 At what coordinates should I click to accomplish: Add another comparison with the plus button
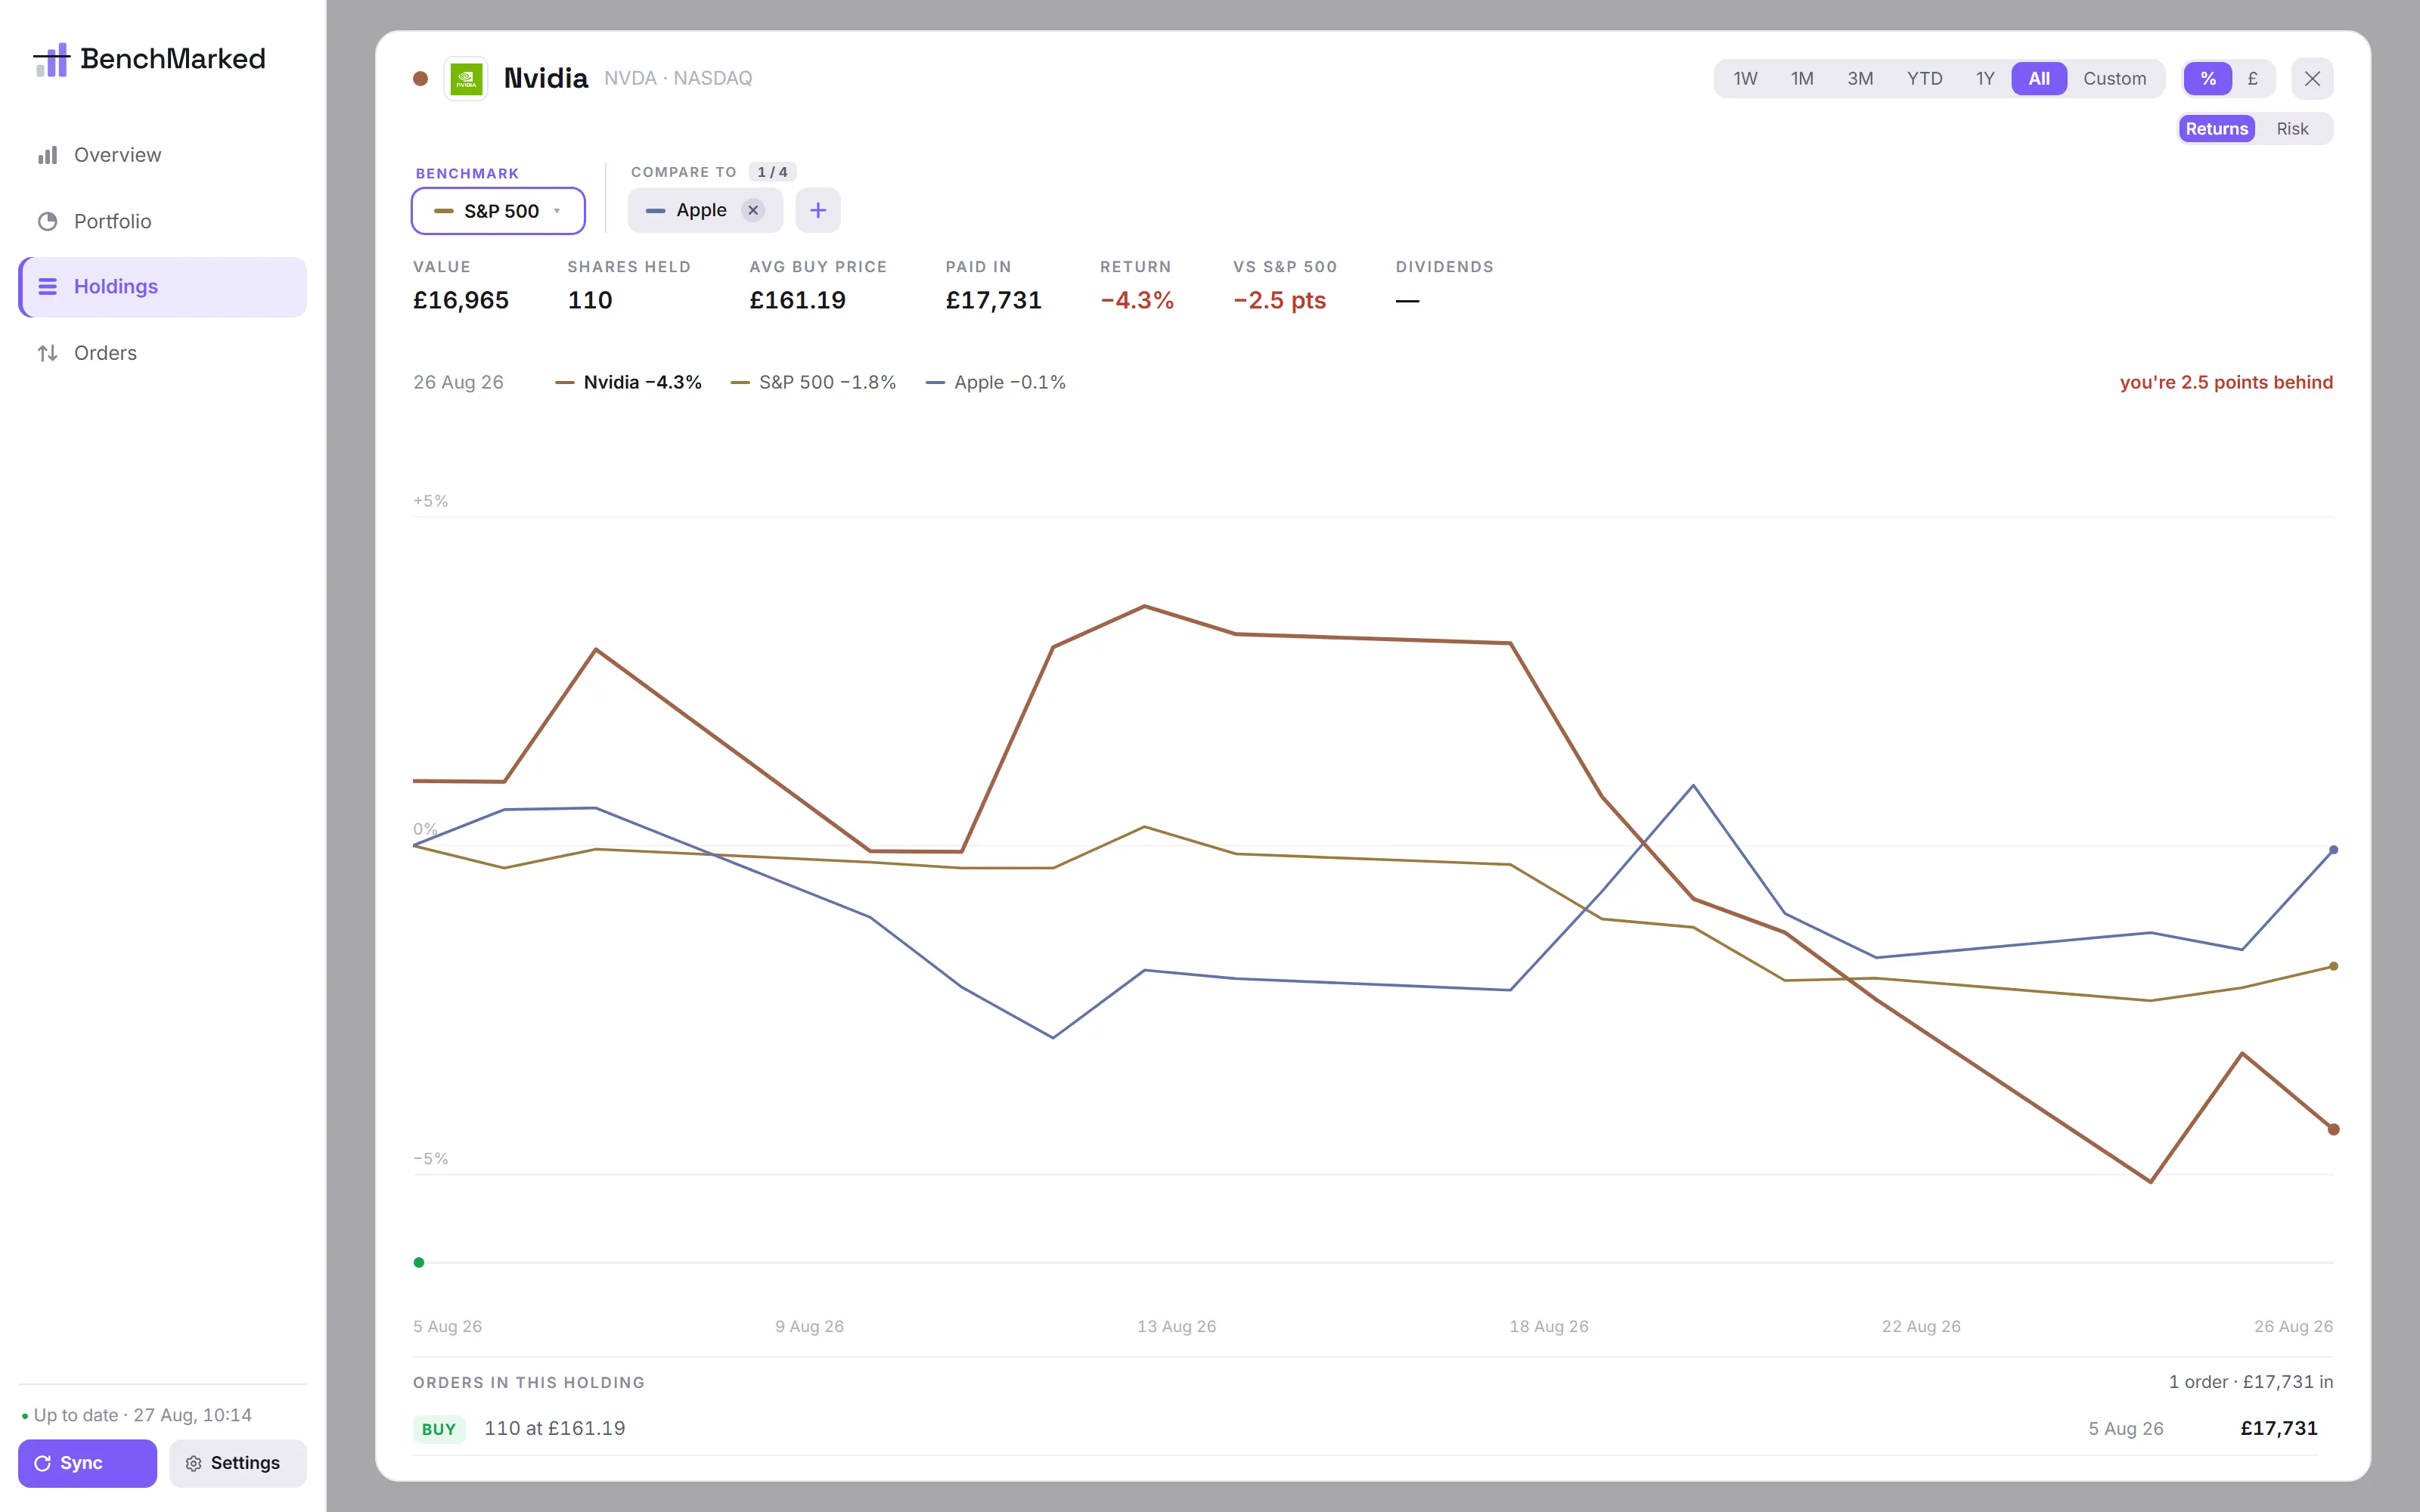(818, 210)
